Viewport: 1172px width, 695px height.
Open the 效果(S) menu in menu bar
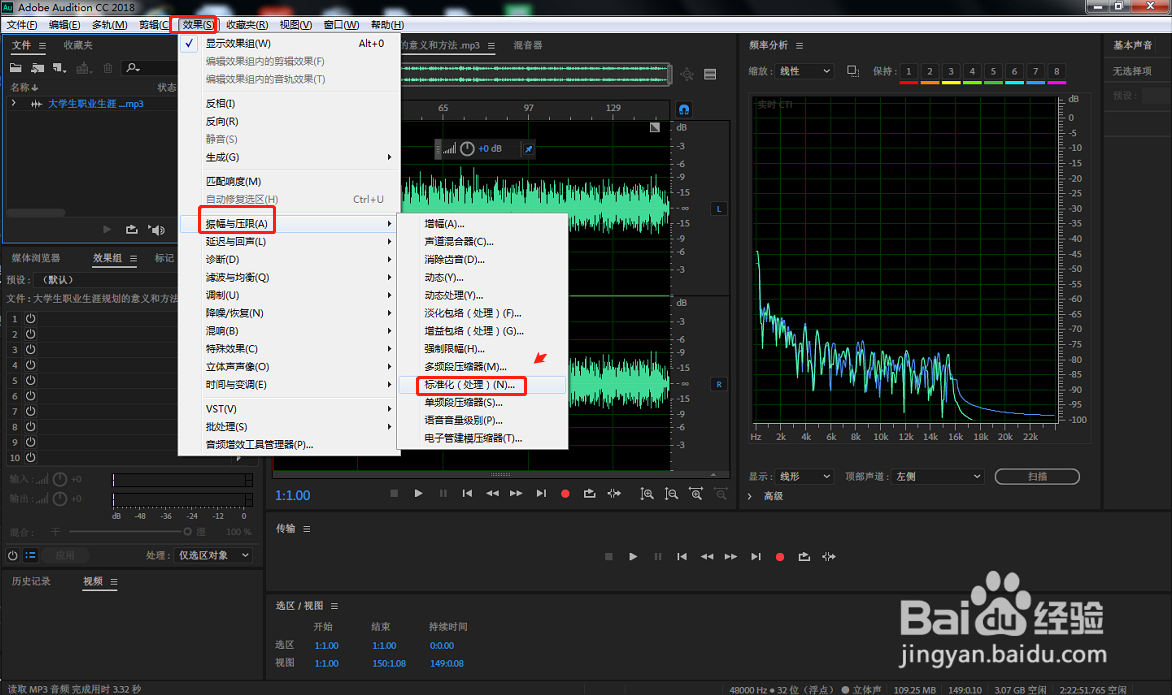click(x=197, y=25)
